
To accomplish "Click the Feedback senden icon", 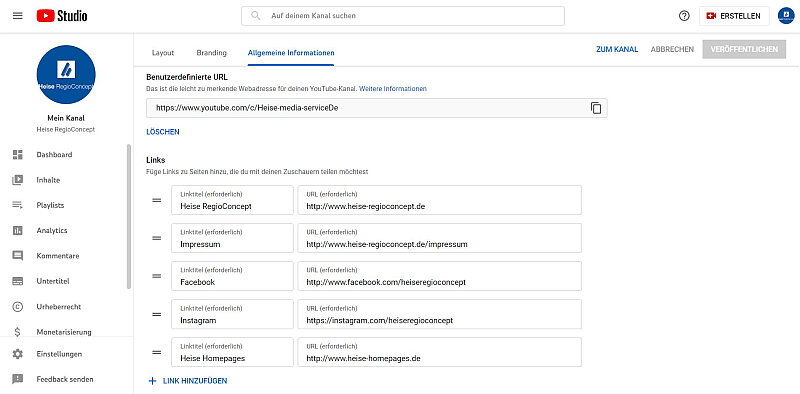I will tap(18, 379).
